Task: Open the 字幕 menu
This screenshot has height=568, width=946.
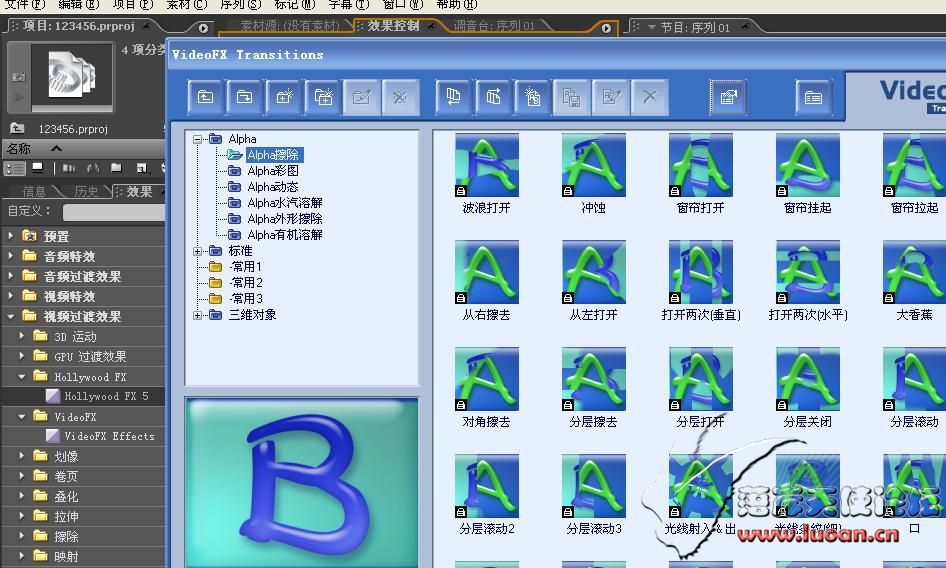Action: pyautogui.click(x=349, y=5)
